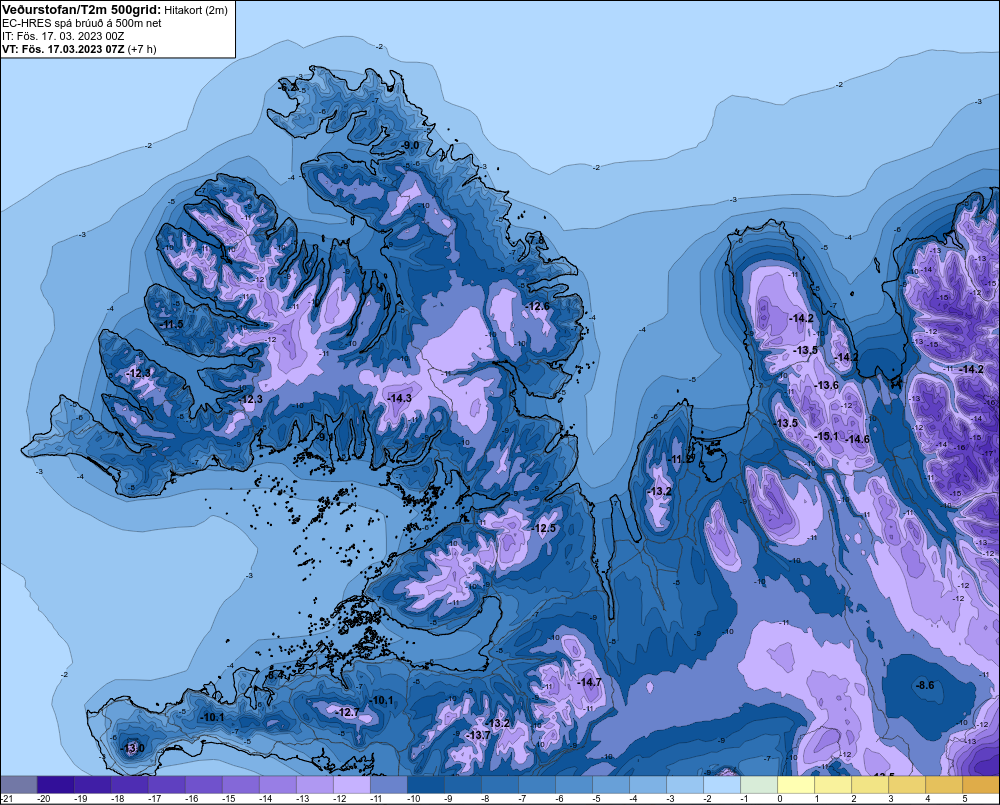Click the VT valid time line 07Z
The width and height of the screenshot is (1000, 805).
tap(79, 48)
